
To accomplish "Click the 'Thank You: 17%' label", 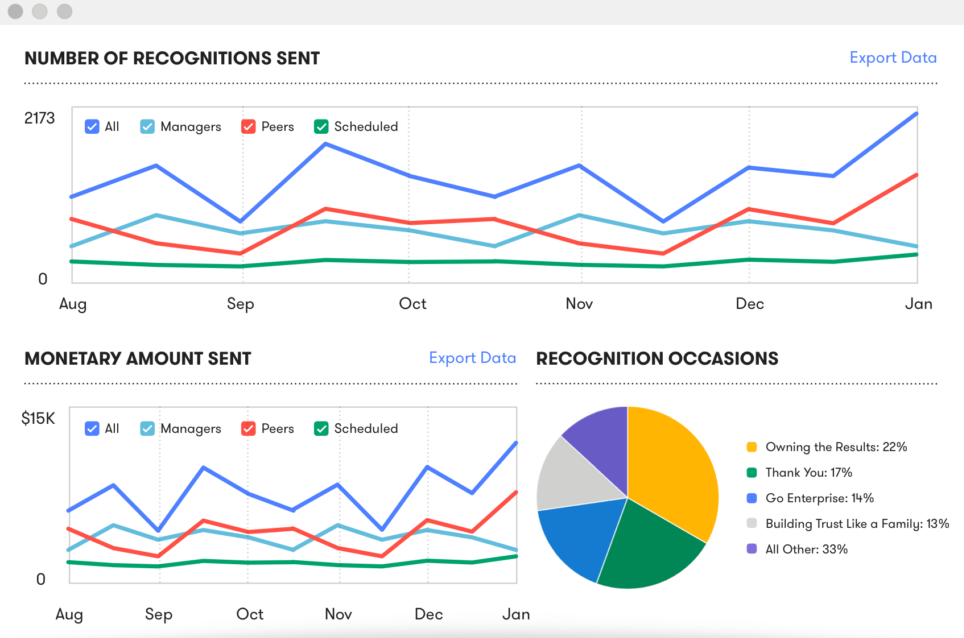I will point(808,473).
